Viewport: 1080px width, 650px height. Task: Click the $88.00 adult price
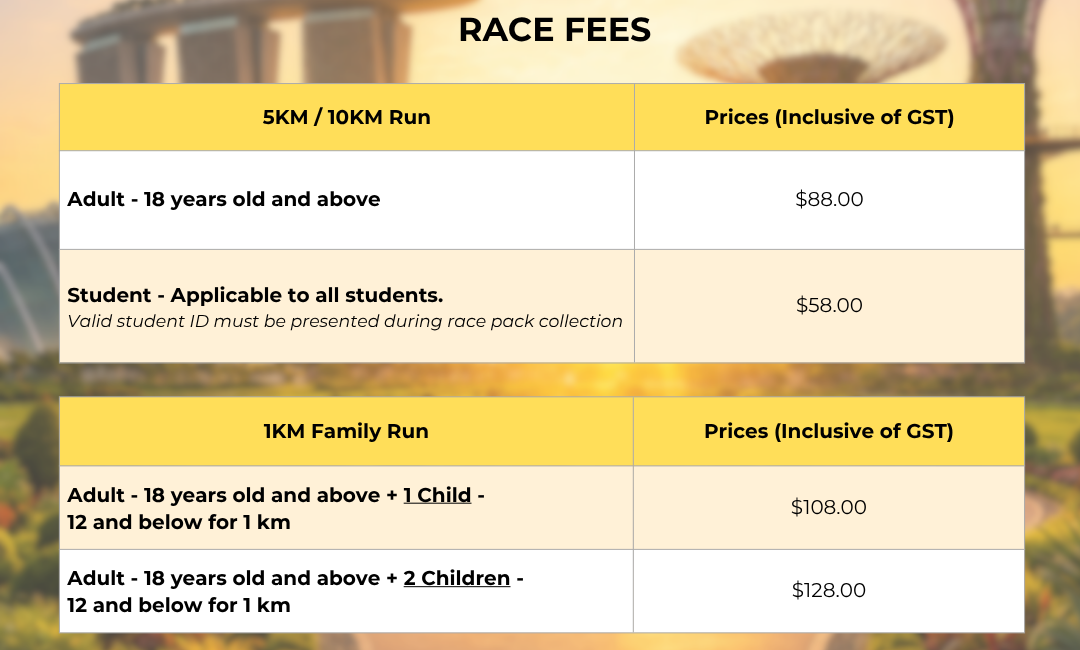click(829, 199)
